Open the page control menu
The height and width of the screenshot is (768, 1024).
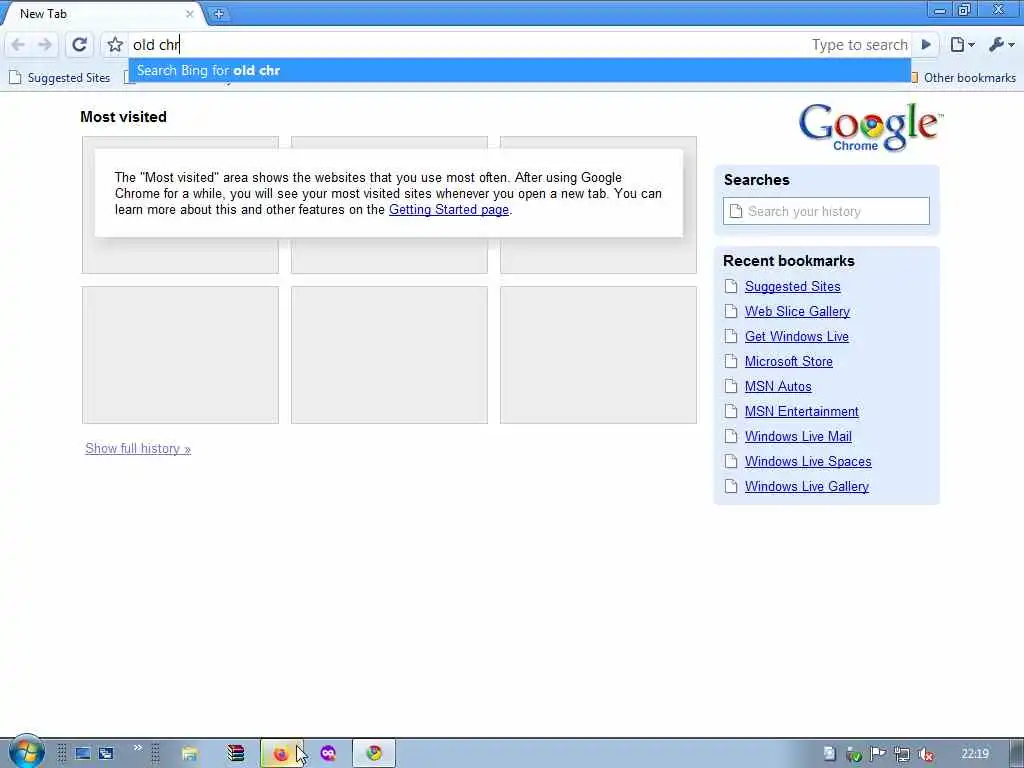point(962,45)
